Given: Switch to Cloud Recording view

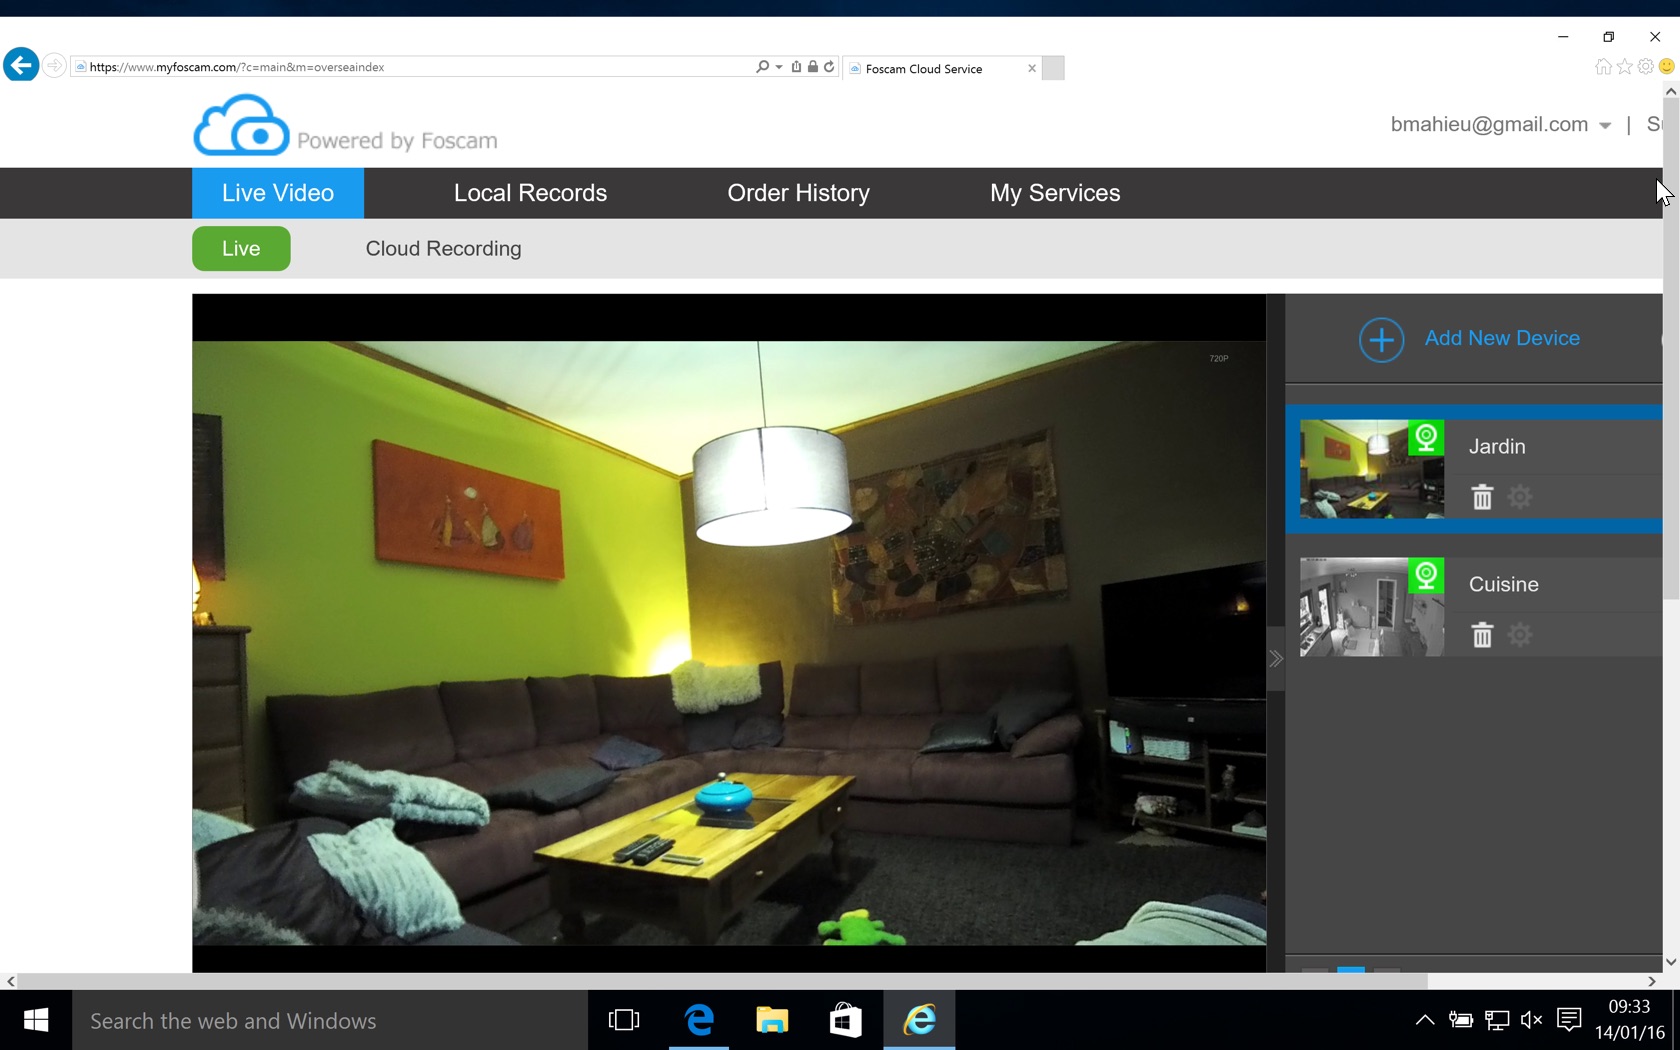Looking at the screenshot, I should pos(443,249).
